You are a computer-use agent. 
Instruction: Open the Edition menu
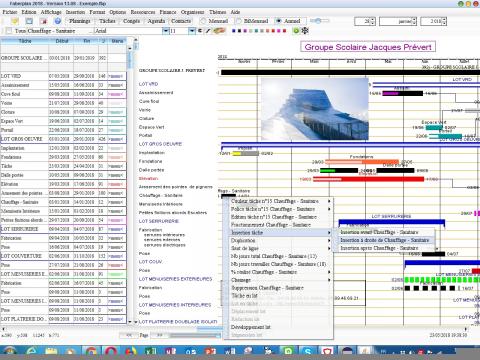[x=29, y=12]
